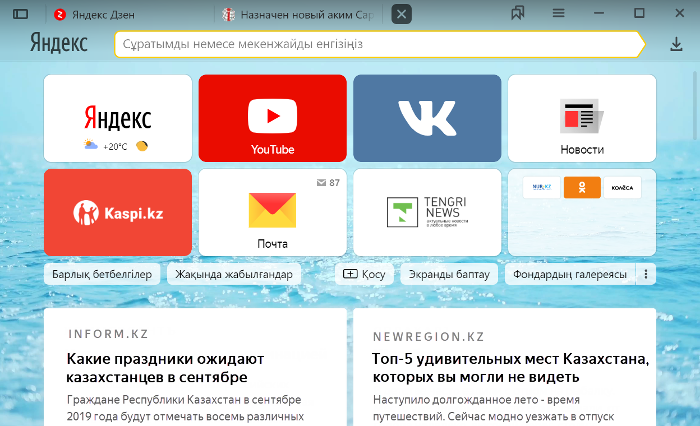
Task: Open the Kolesa mini icon in folder
Action: coord(622,188)
